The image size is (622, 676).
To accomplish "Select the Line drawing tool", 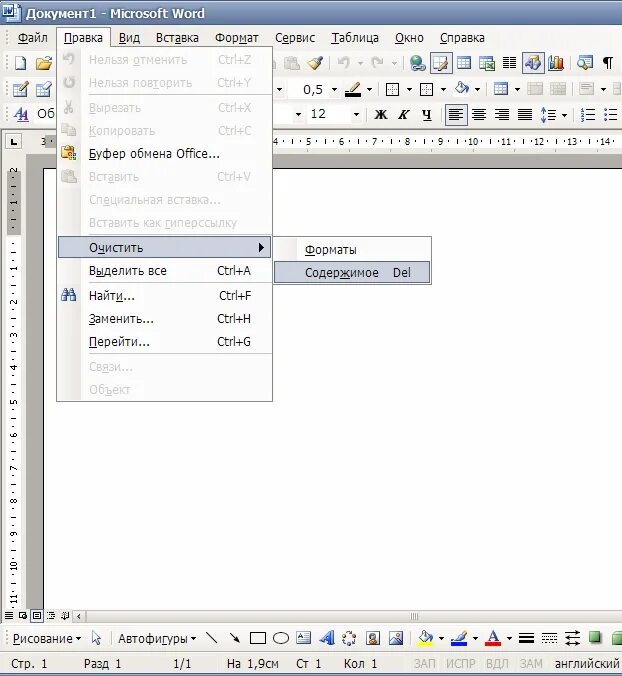I will click(212, 638).
